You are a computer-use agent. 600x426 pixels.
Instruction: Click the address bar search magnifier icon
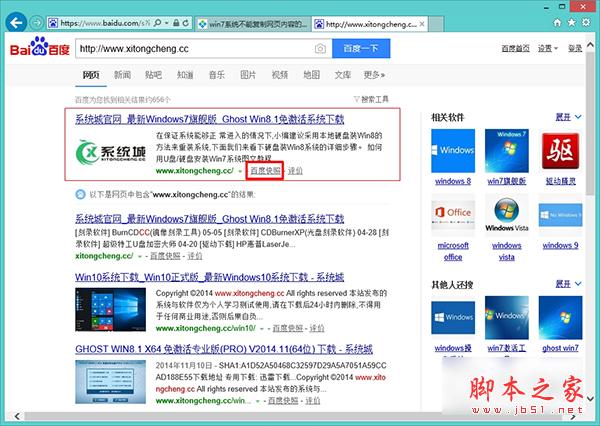157,23
